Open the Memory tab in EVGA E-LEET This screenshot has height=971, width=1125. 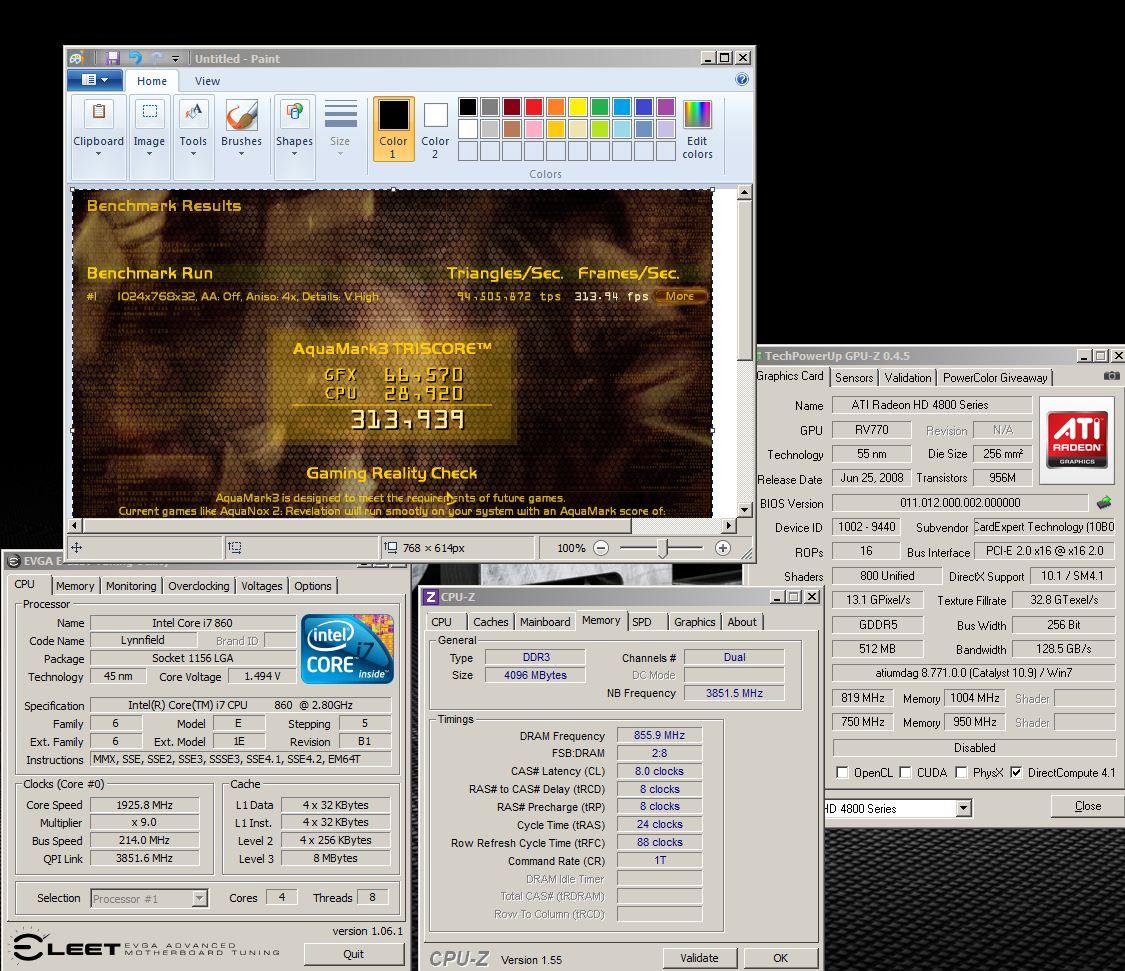point(75,586)
